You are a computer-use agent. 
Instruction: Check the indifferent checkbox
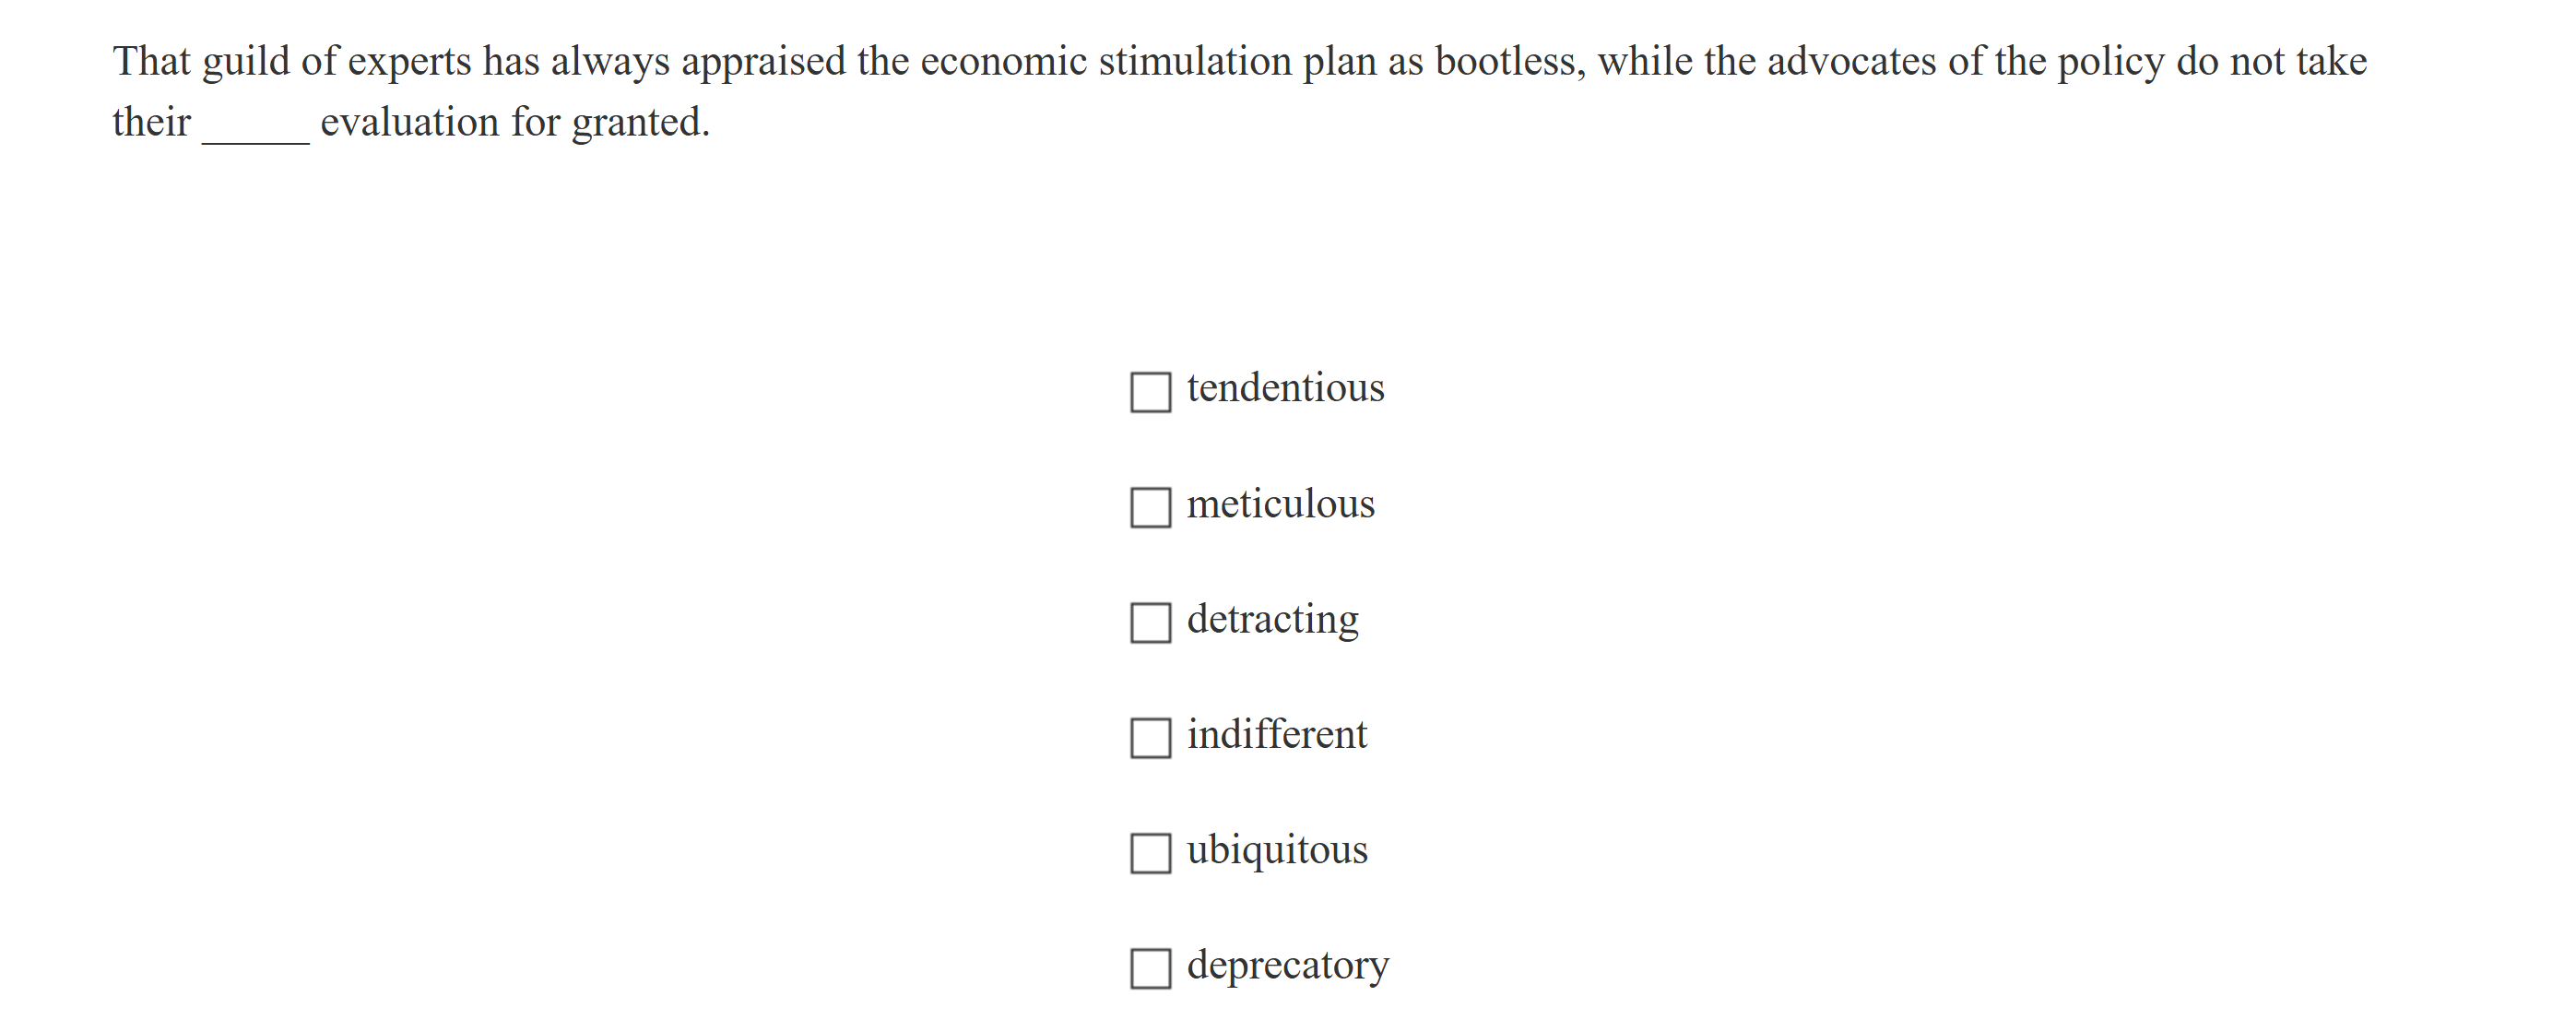[1151, 737]
